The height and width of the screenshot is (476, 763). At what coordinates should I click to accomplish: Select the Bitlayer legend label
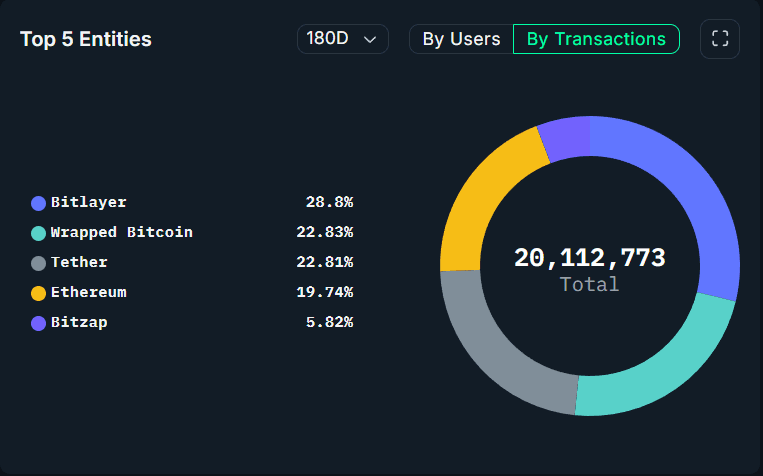coord(89,202)
